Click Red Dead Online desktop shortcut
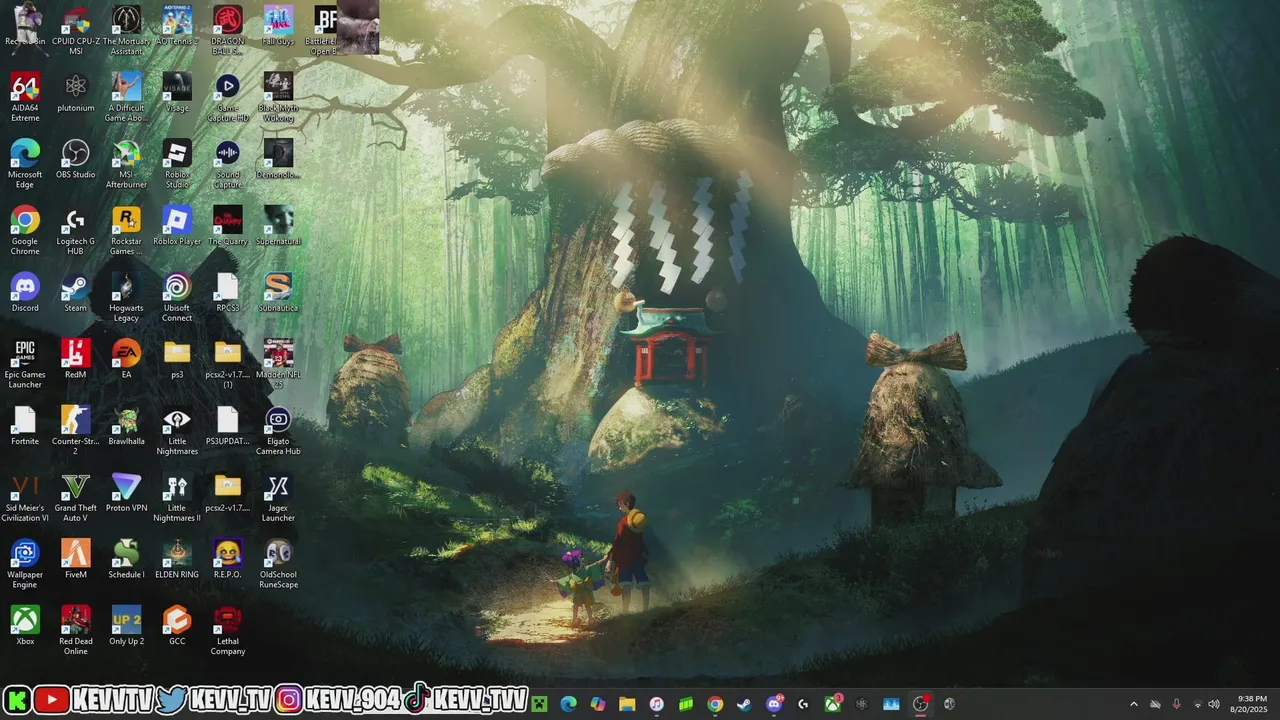The image size is (1280, 720). pos(76,631)
